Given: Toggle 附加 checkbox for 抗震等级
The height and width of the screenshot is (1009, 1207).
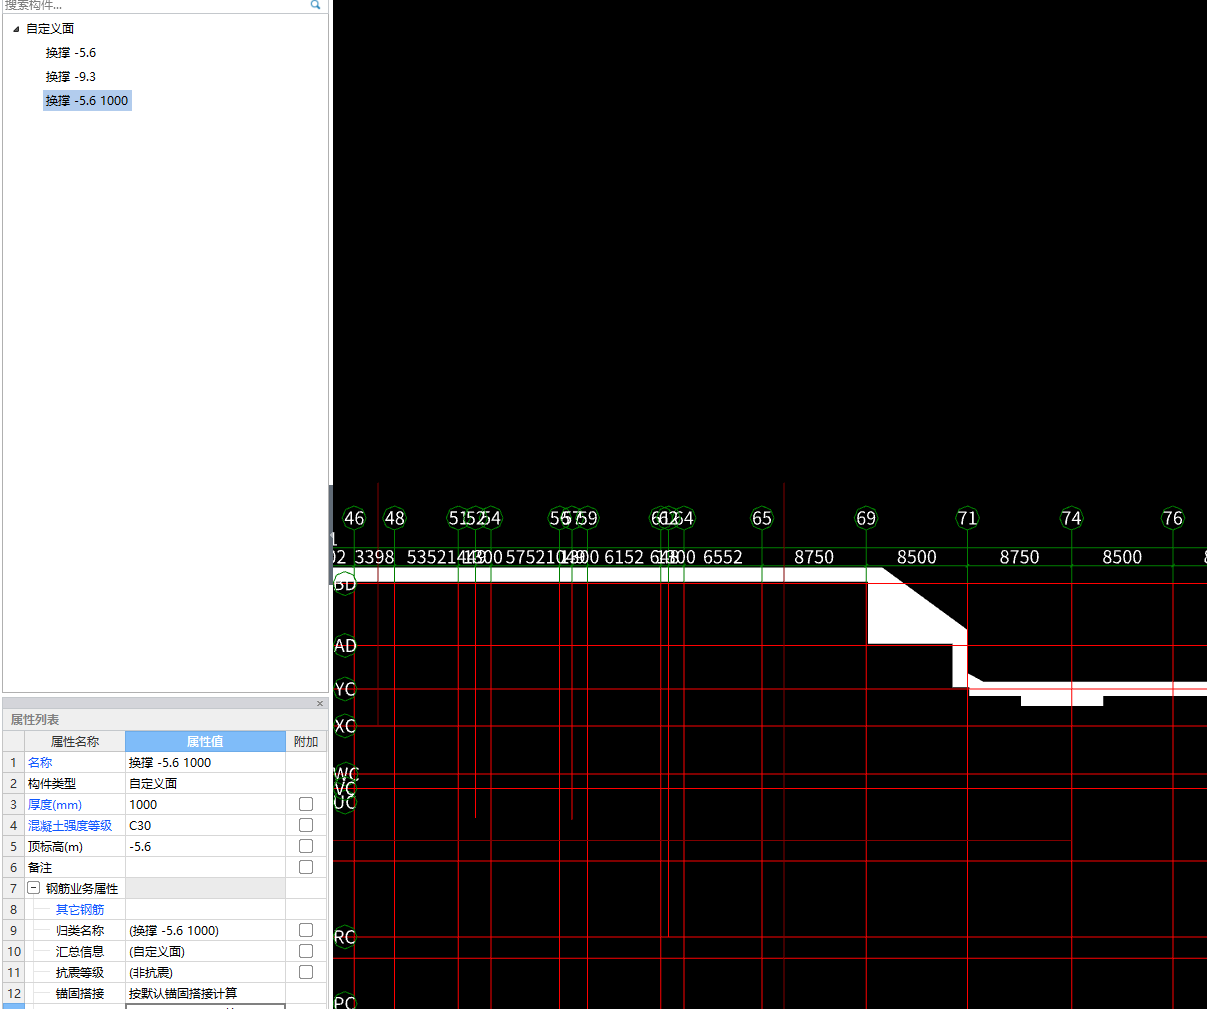Looking at the screenshot, I should point(306,972).
